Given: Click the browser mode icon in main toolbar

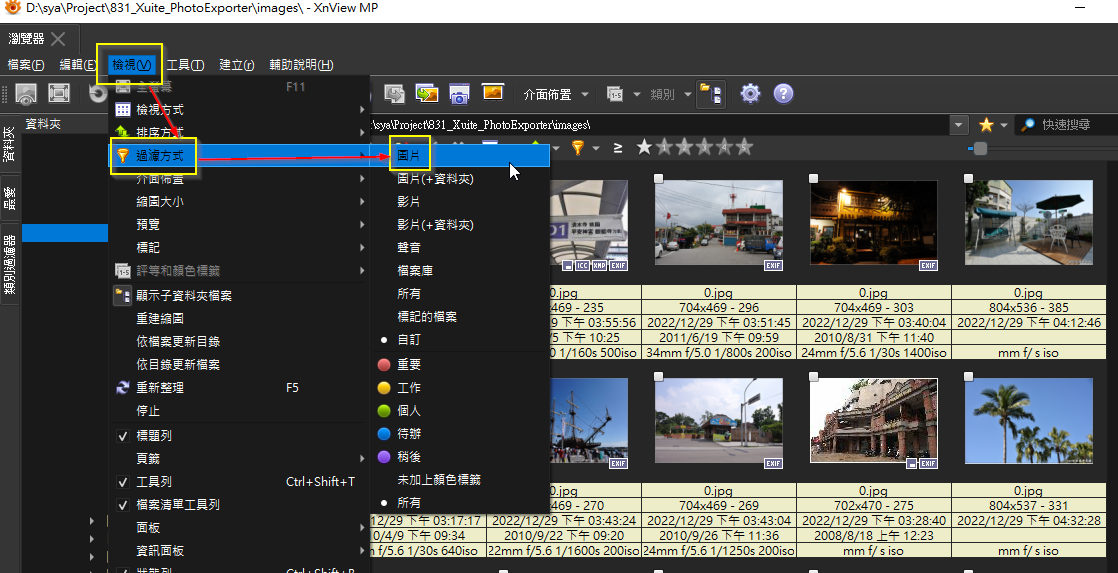Looking at the screenshot, I should pyautogui.click(x=26, y=93).
